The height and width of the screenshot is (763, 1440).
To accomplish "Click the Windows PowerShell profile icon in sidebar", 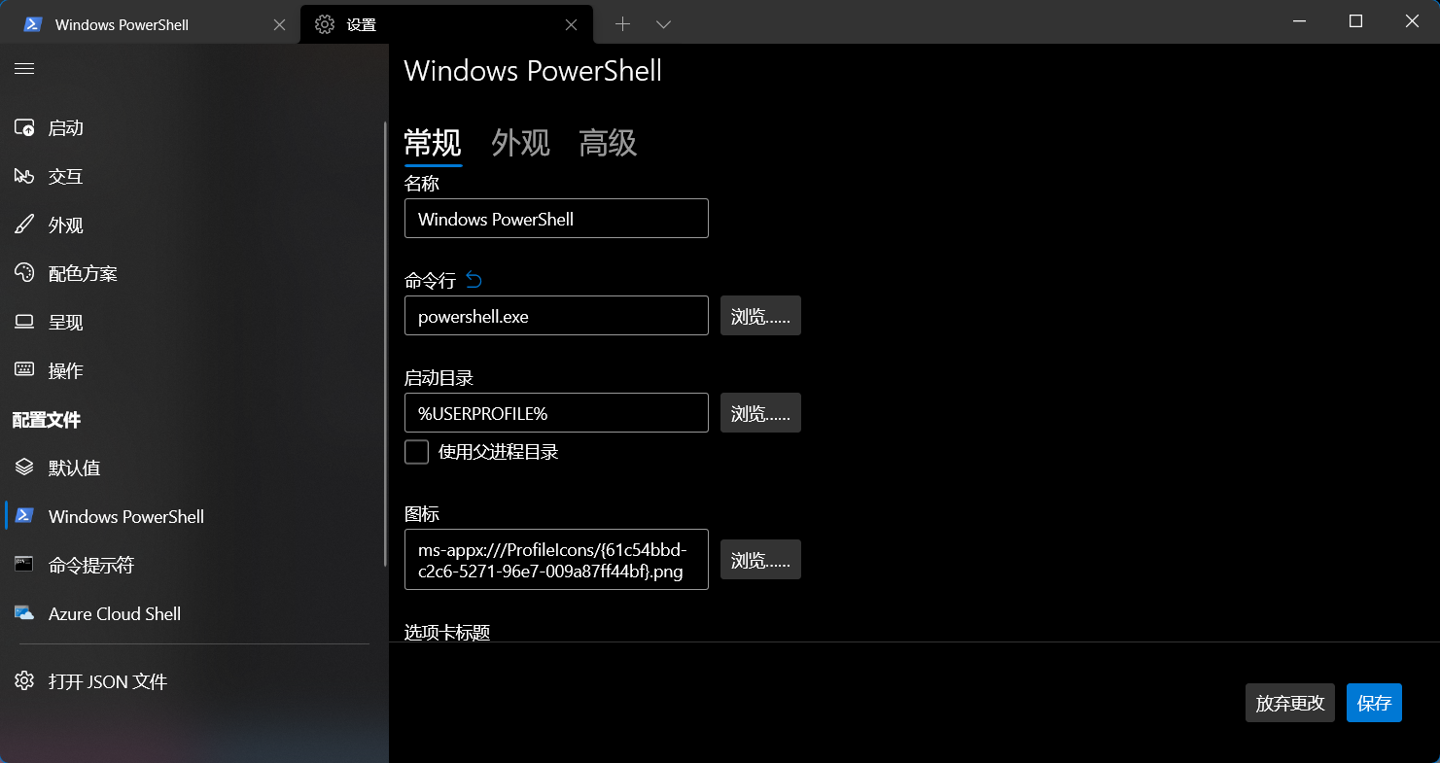I will (x=25, y=516).
